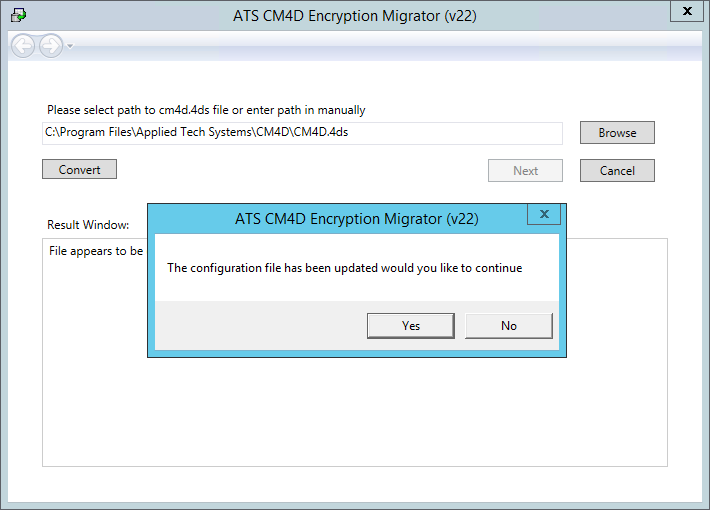Click the "Result Window:" label
The height and width of the screenshot is (510, 710).
point(88,225)
